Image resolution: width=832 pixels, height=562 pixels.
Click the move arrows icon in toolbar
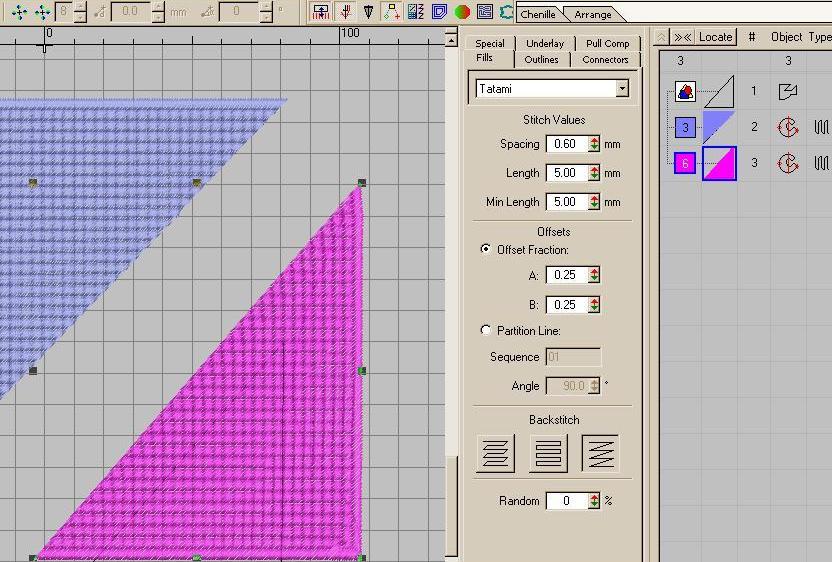[19, 12]
